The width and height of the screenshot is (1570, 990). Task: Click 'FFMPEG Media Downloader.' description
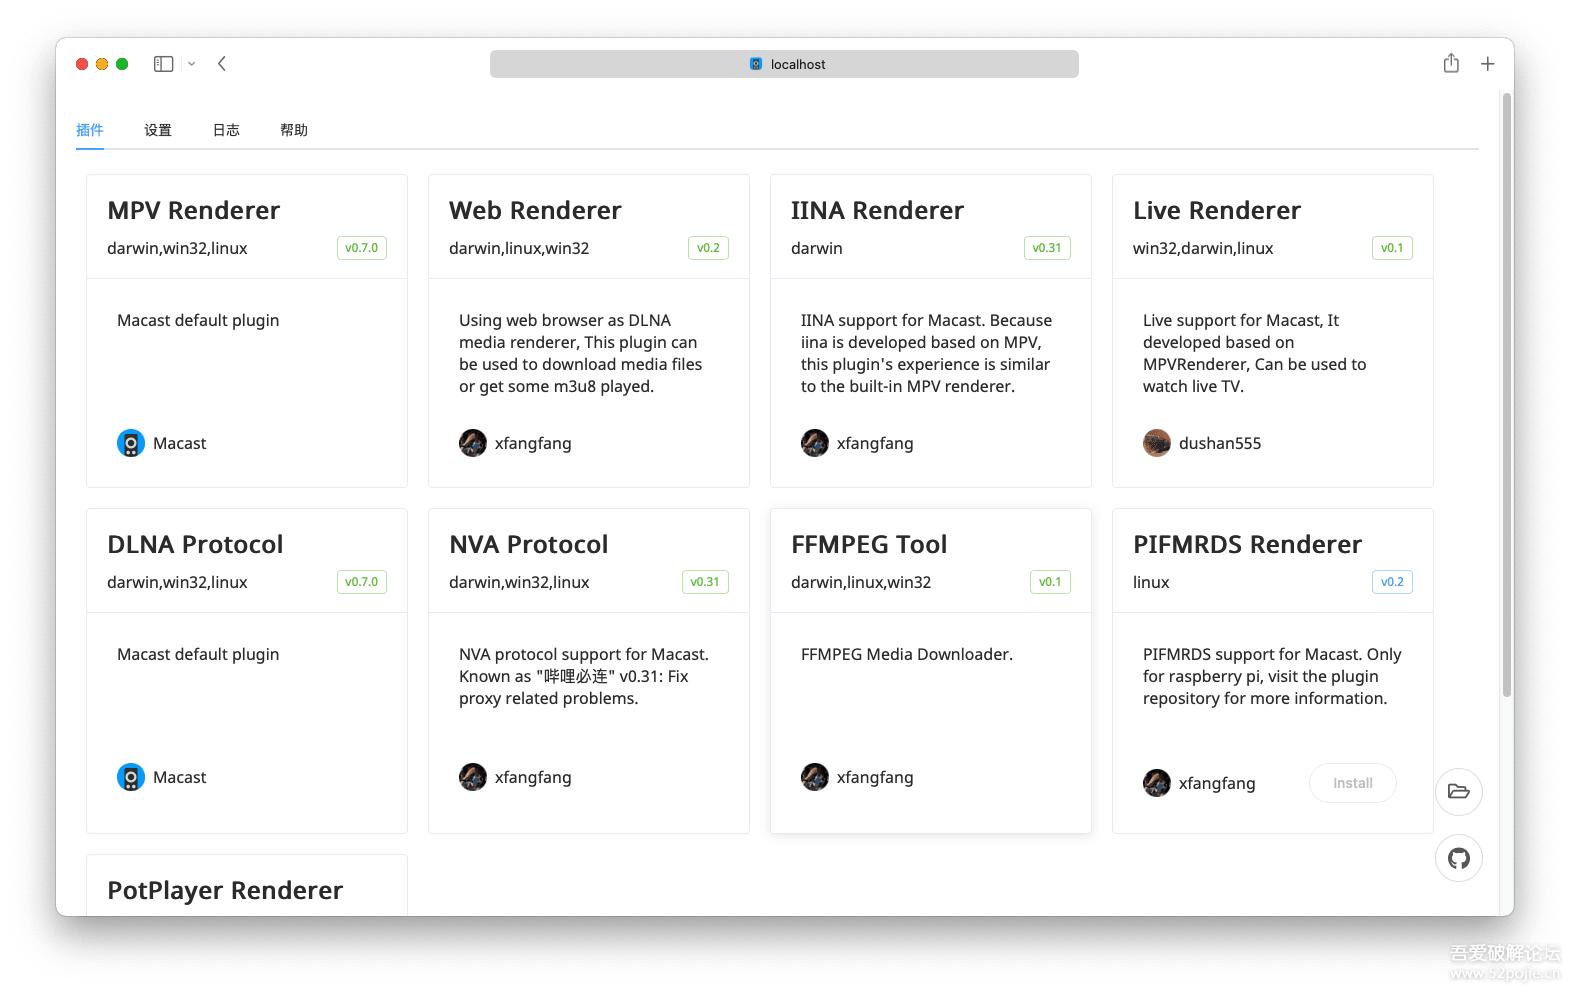pyautogui.click(x=907, y=654)
